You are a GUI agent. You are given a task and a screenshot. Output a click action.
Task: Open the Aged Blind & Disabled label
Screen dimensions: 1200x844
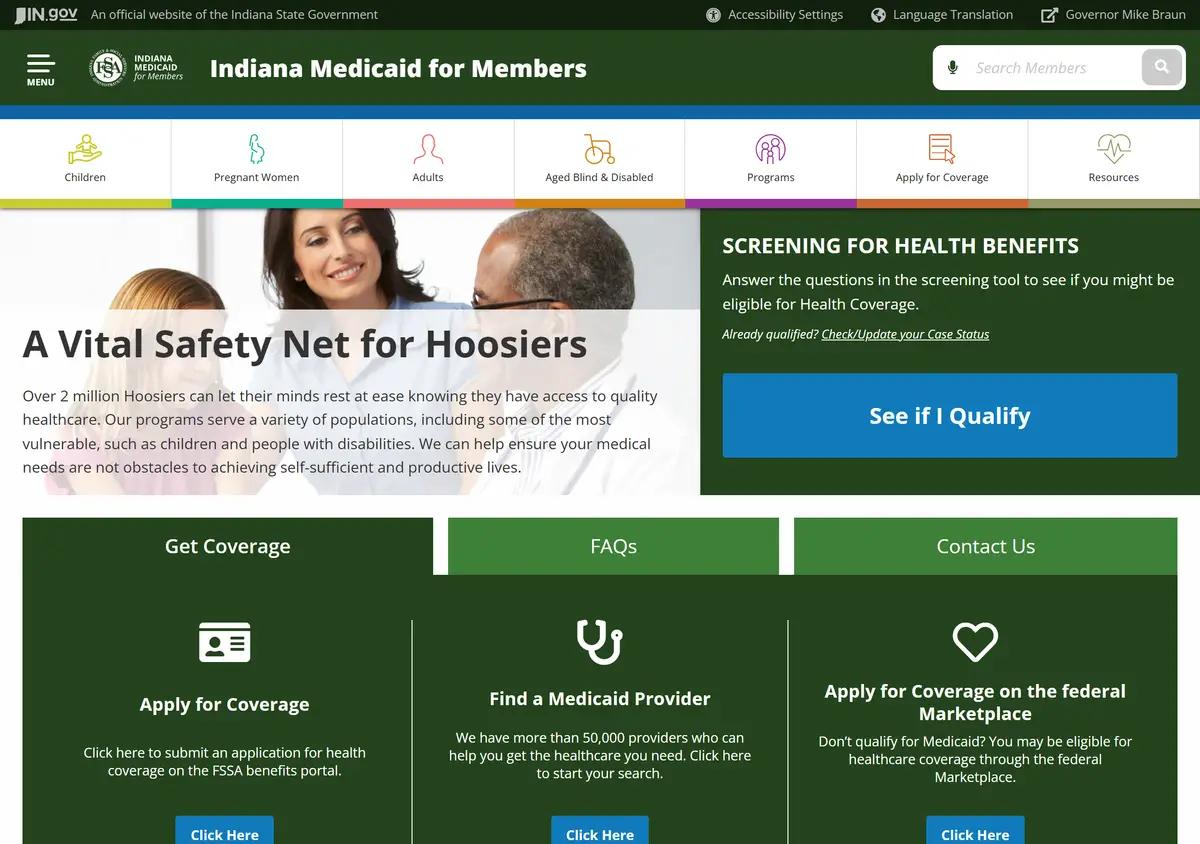click(599, 177)
